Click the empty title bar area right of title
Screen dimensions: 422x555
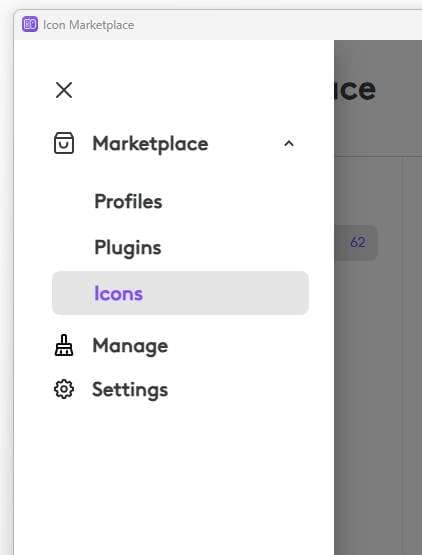(x=276, y=25)
